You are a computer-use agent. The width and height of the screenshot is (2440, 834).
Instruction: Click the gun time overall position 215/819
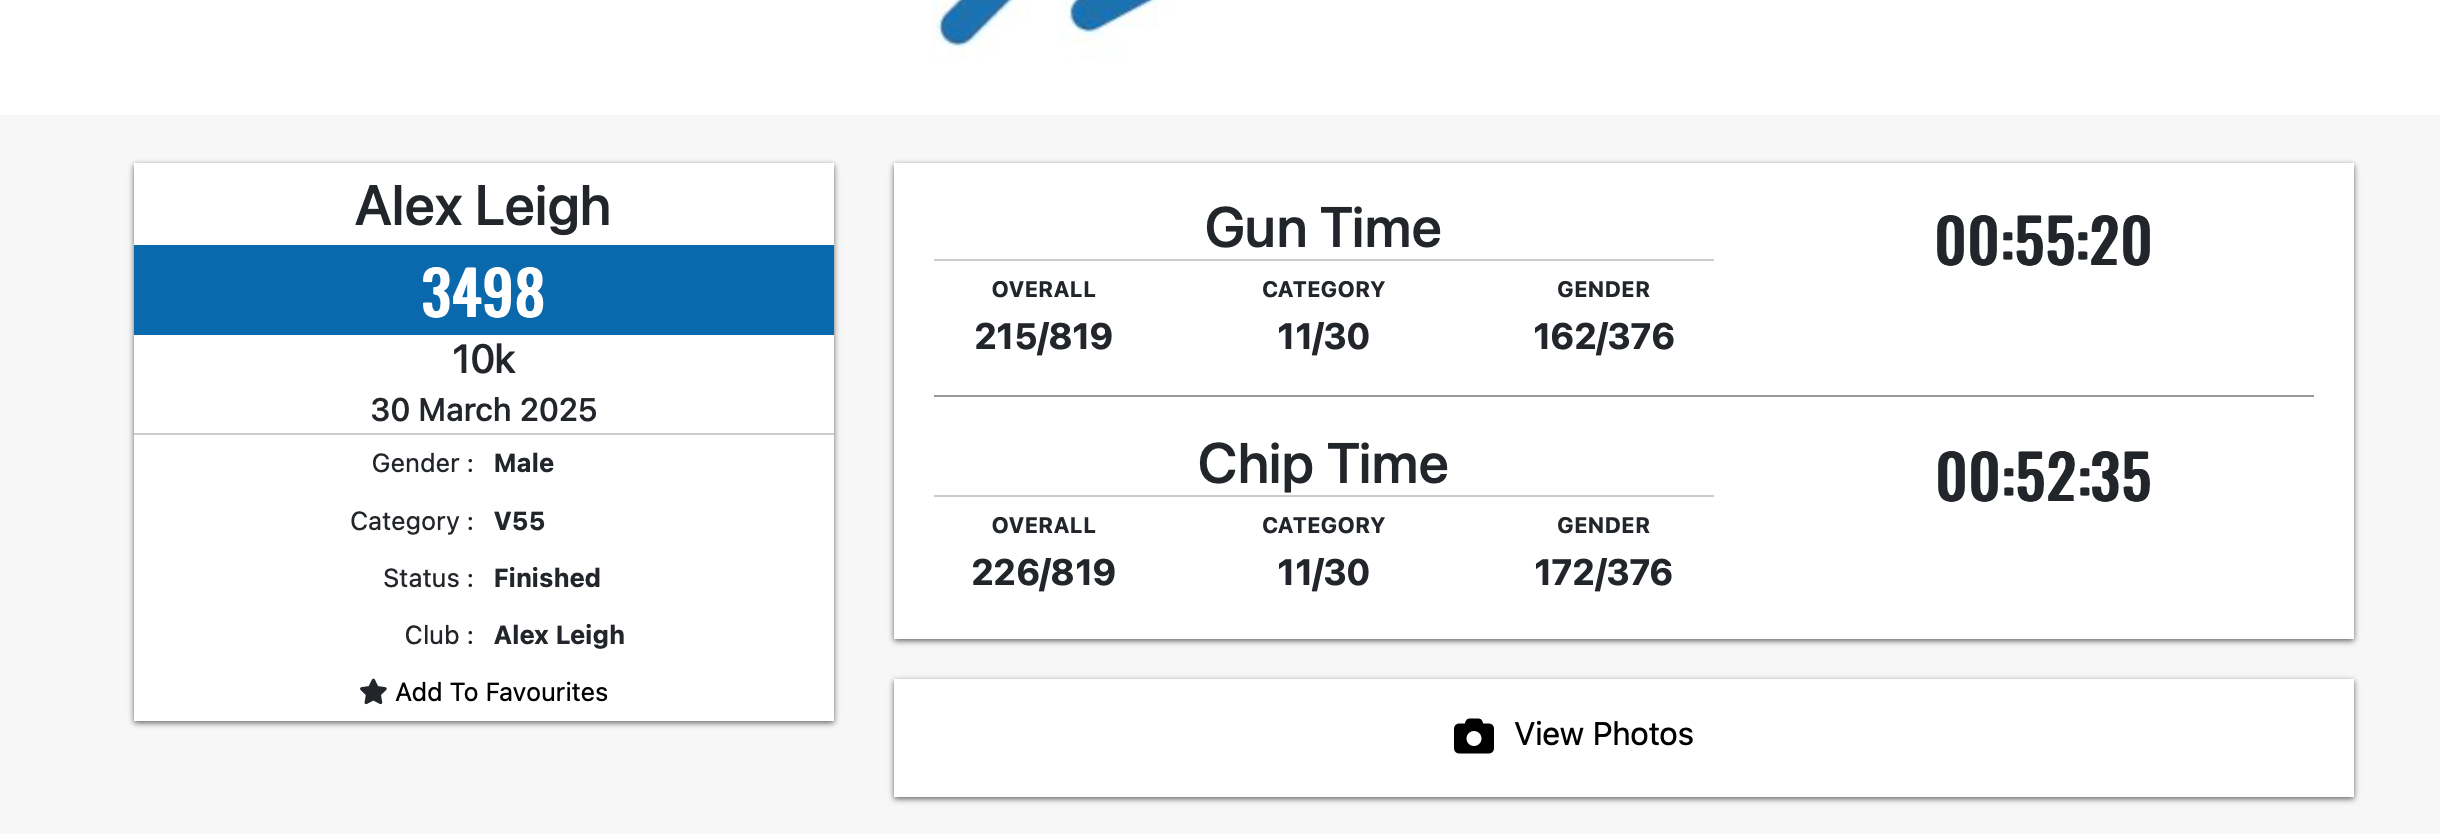click(x=1043, y=337)
